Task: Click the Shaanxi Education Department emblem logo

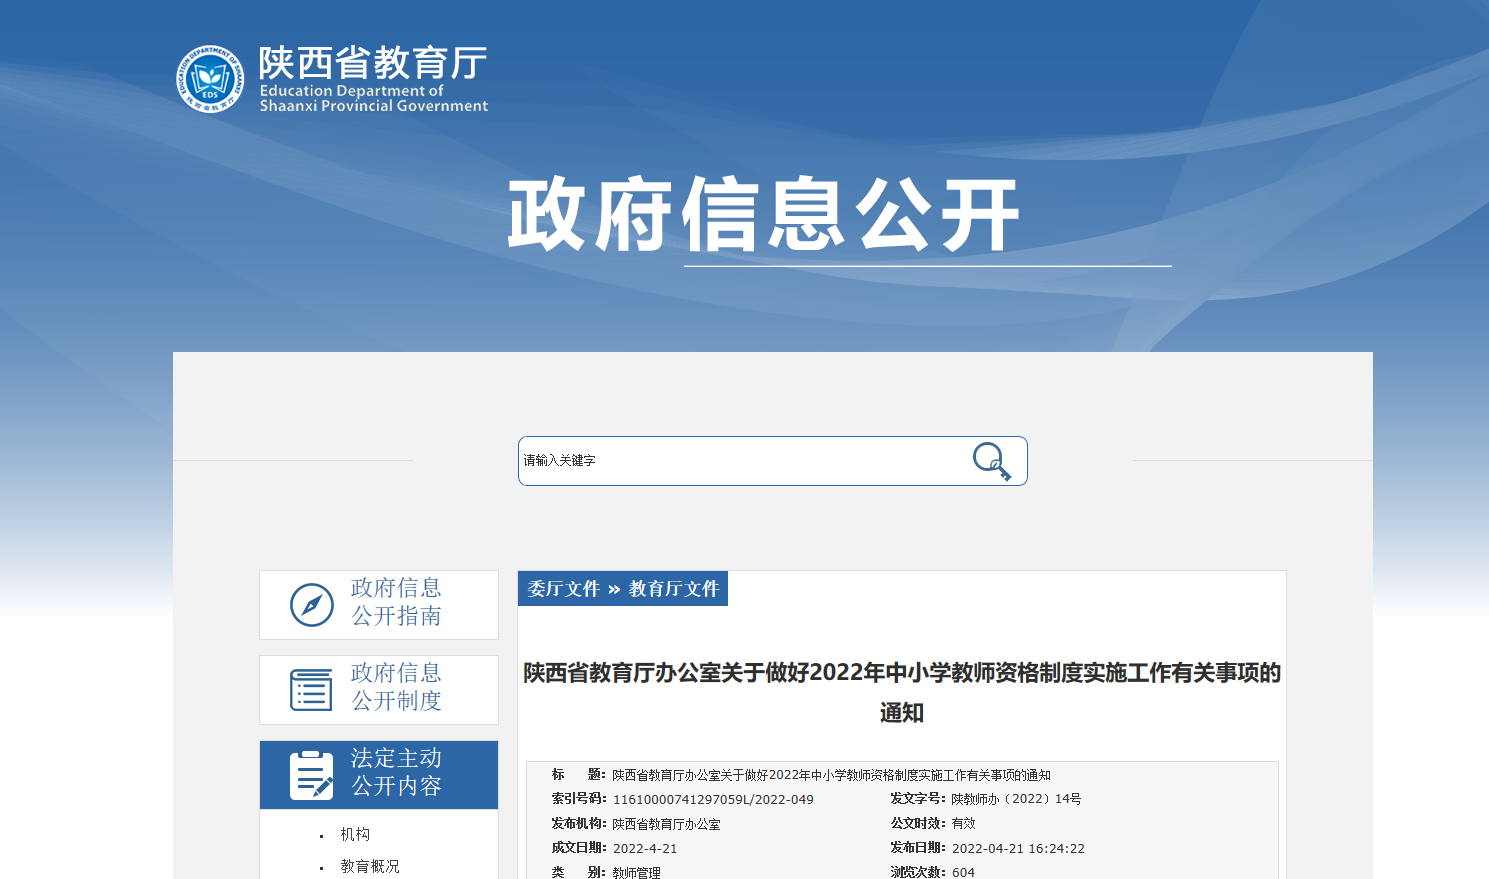Action: (x=210, y=79)
